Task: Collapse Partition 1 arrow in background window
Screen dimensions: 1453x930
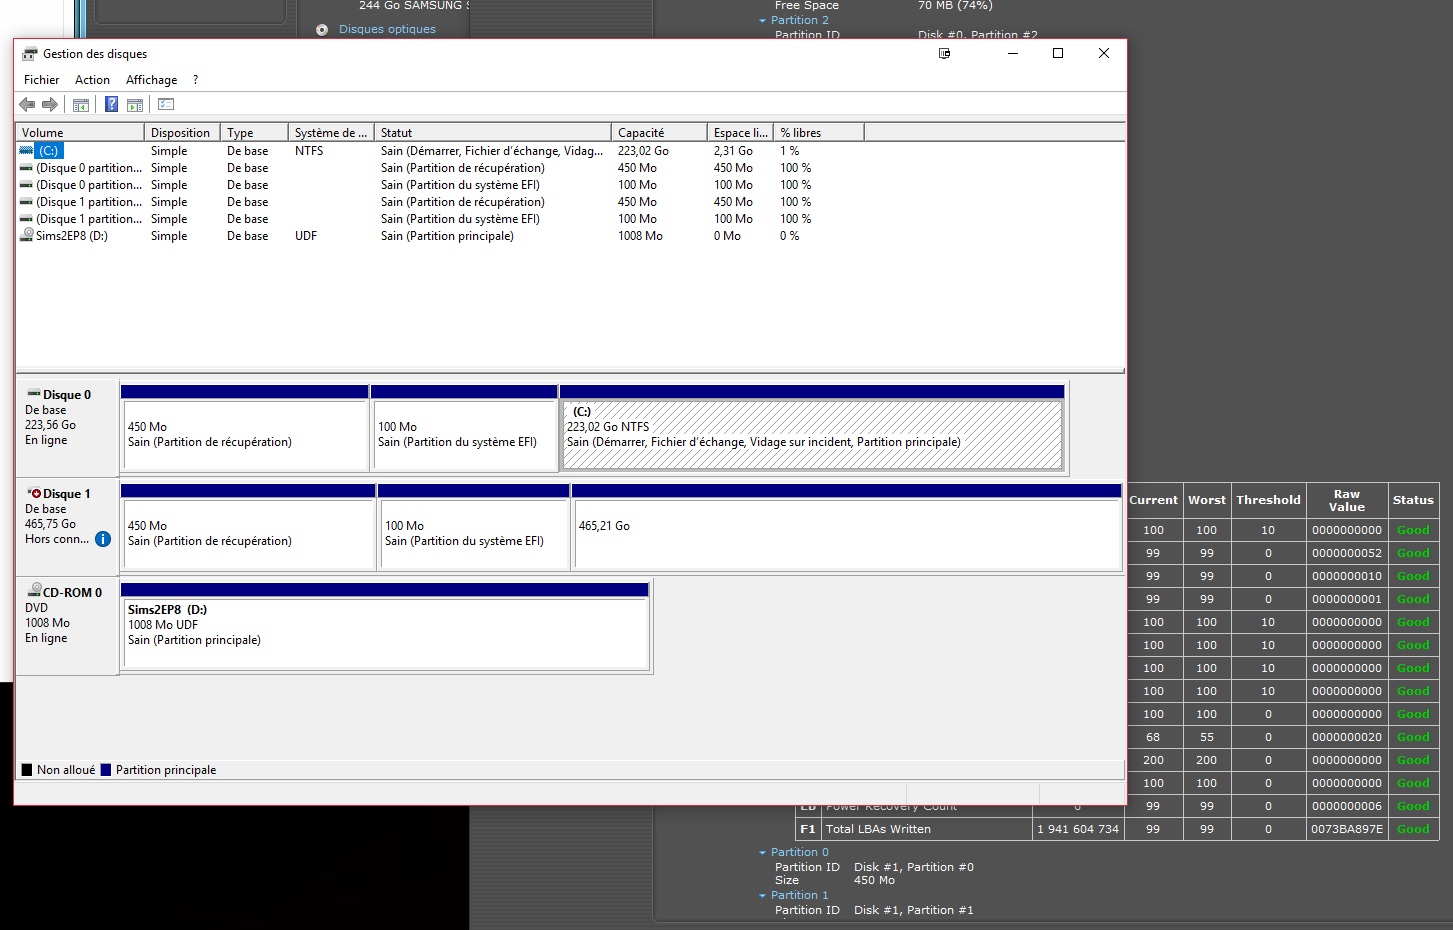Action: click(763, 896)
